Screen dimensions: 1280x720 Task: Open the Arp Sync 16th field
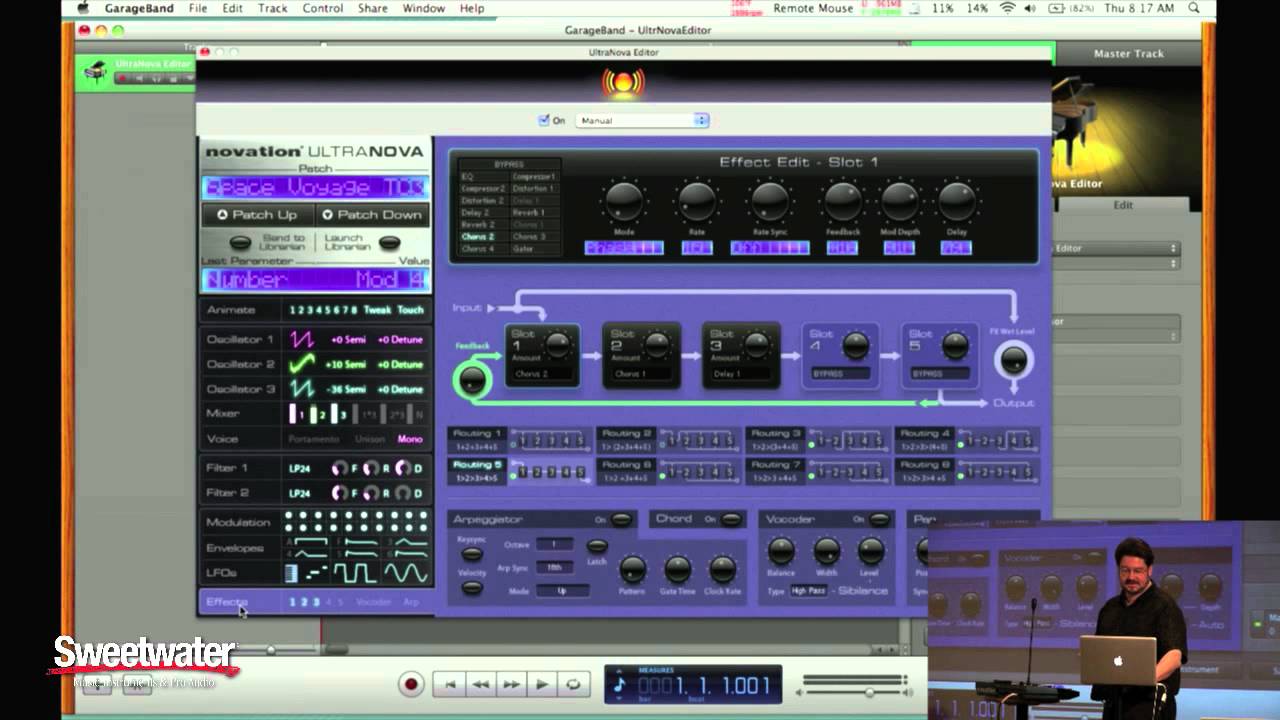[x=555, y=567]
